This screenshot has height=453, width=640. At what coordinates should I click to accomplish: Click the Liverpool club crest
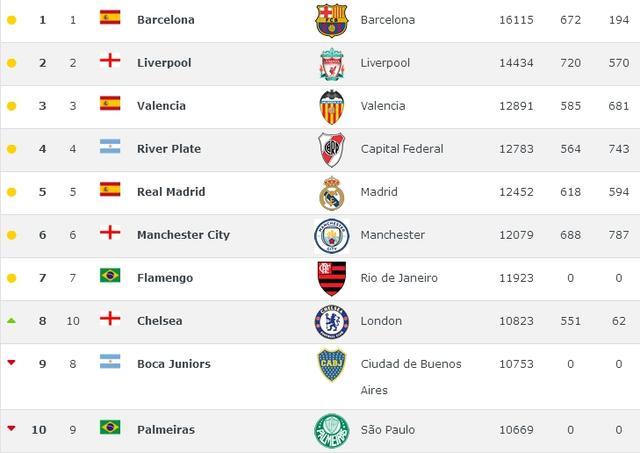tap(332, 64)
